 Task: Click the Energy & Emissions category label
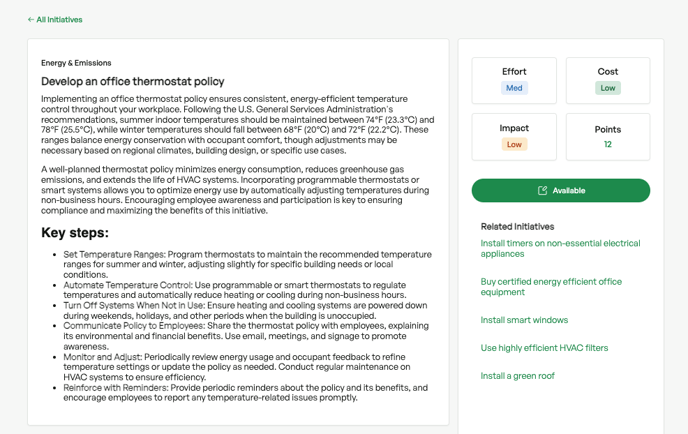point(76,63)
